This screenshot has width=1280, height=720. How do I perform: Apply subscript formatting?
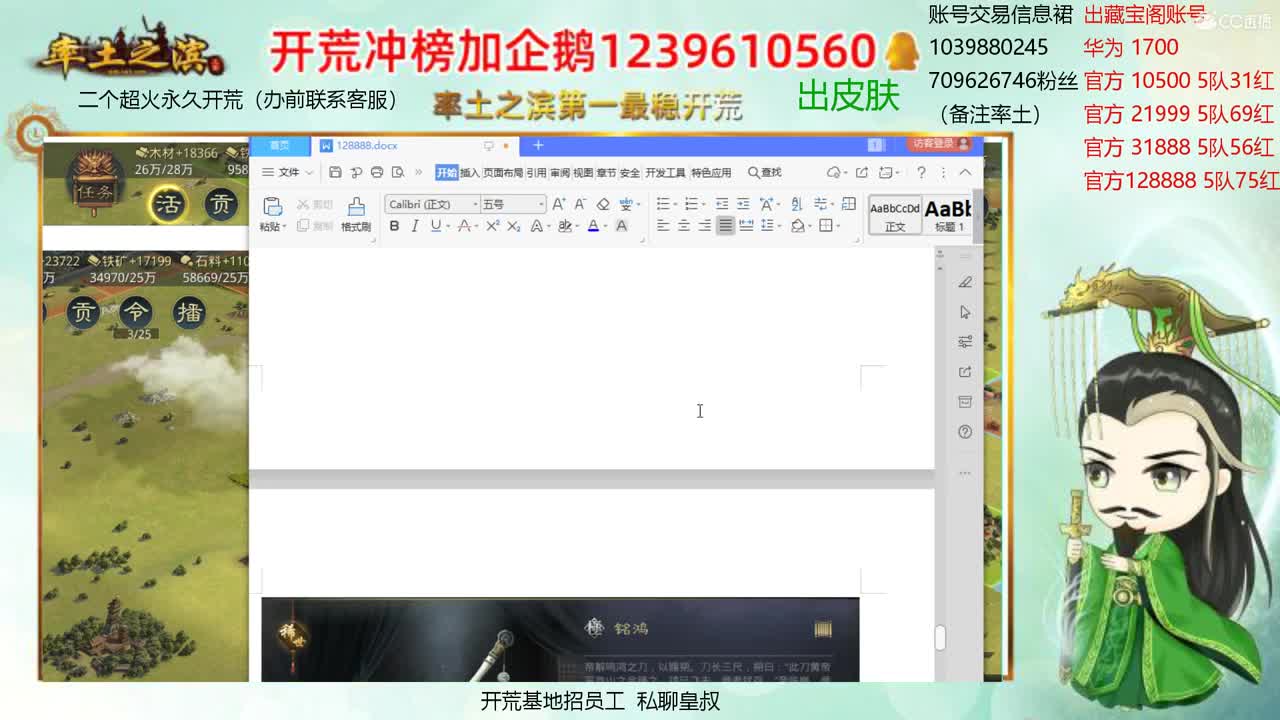[x=513, y=226]
